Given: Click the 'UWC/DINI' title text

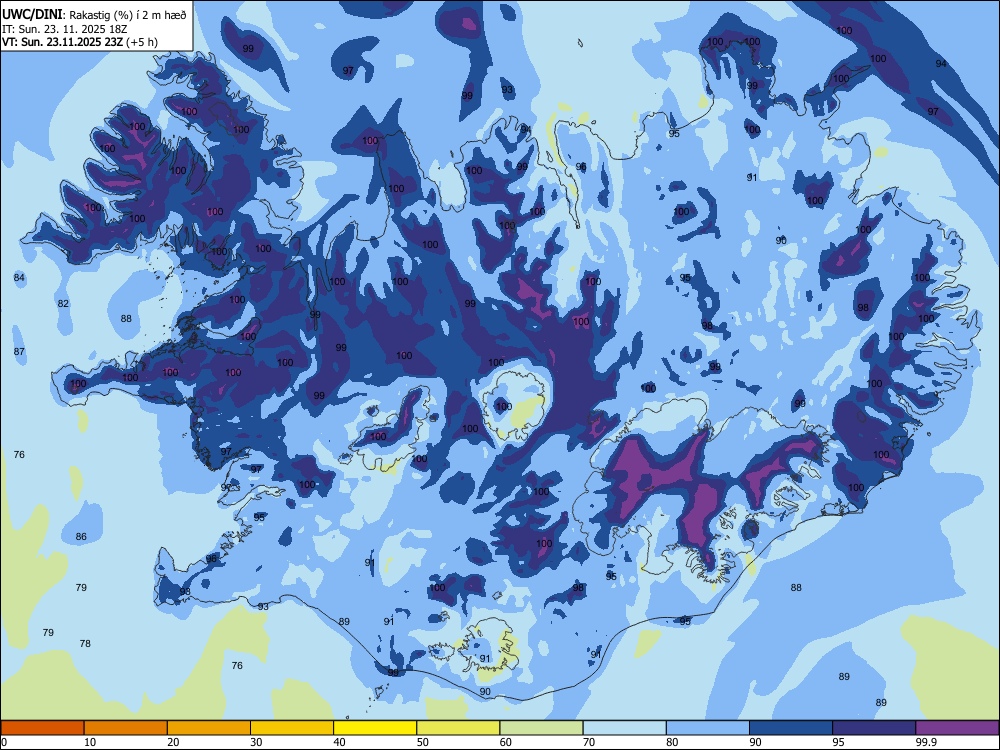Looking at the screenshot, I should (32, 14).
